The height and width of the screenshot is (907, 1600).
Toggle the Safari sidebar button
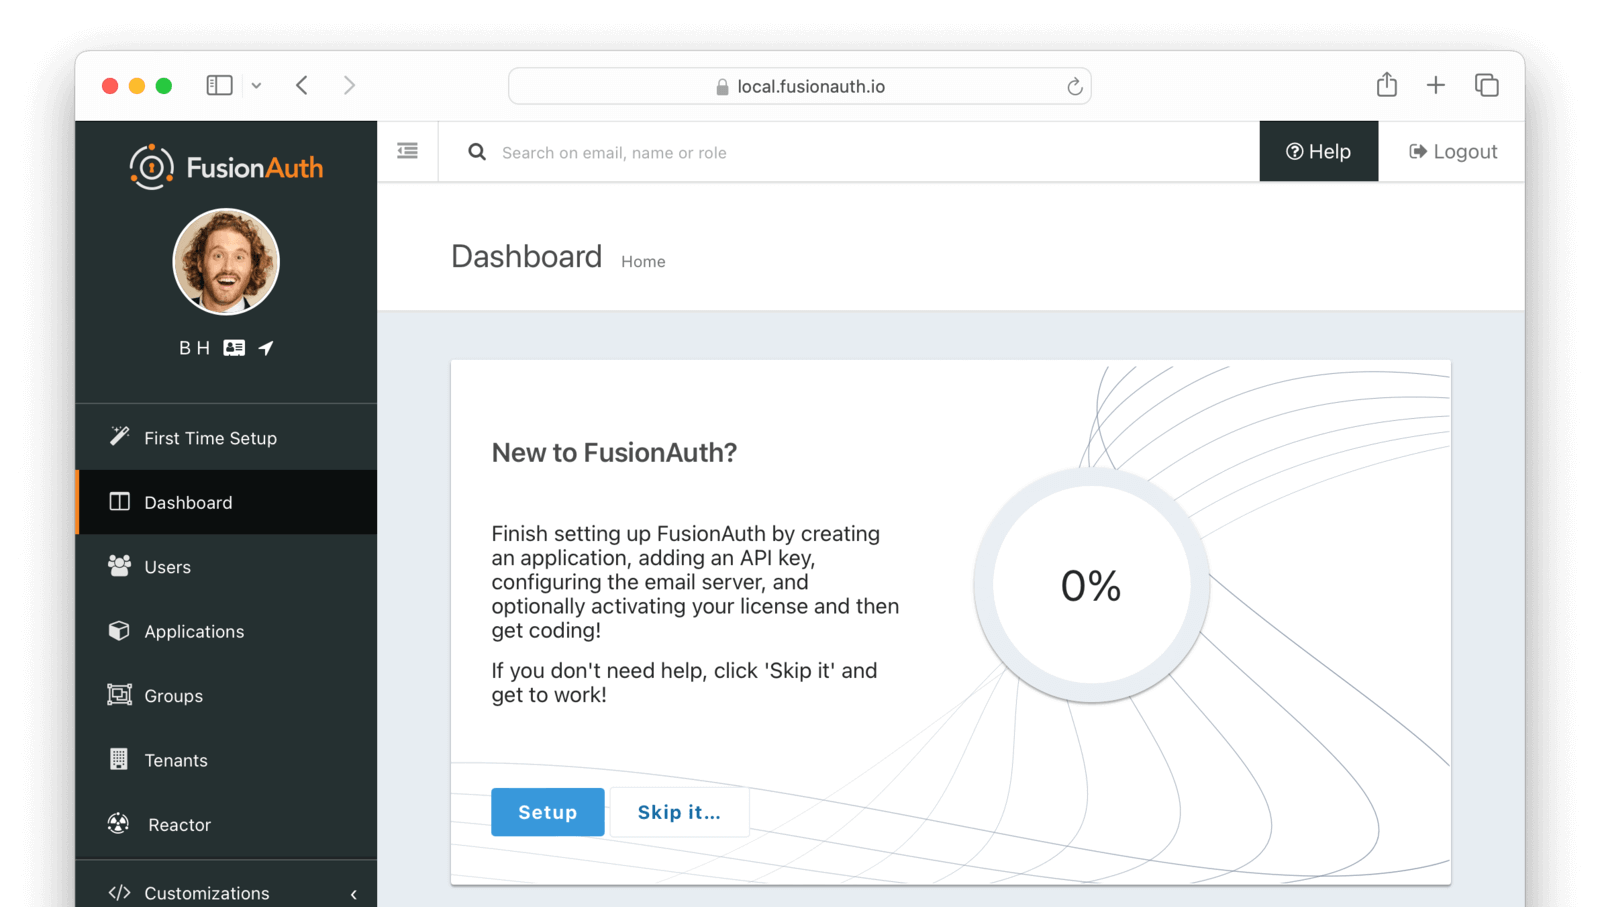(x=220, y=86)
